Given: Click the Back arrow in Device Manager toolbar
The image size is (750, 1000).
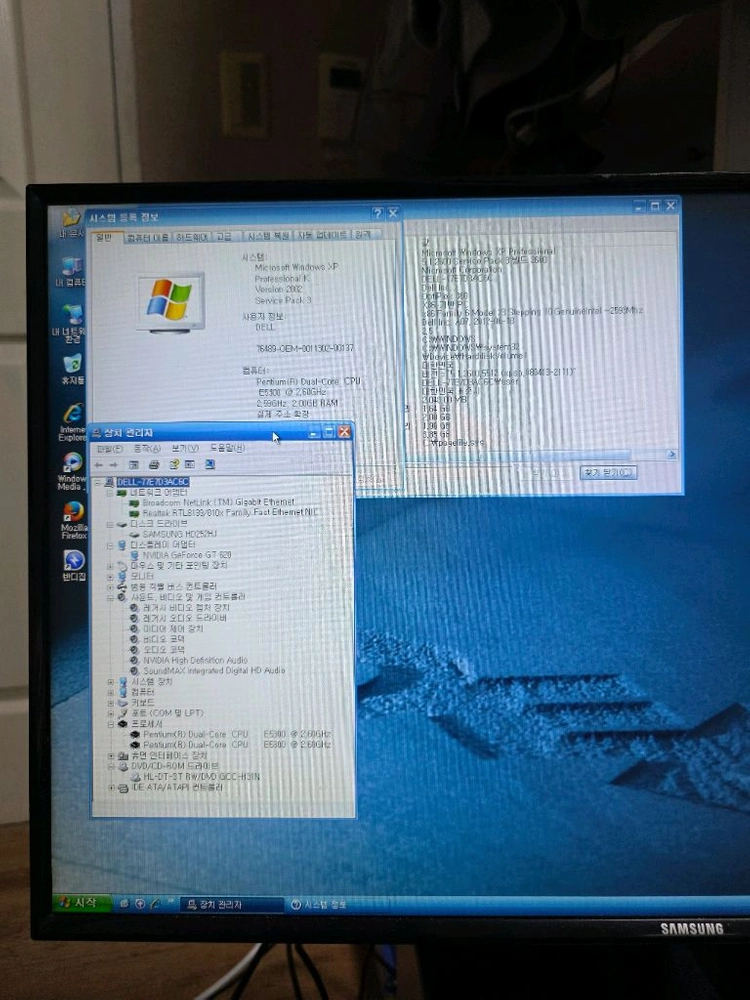Looking at the screenshot, I should (99, 465).
